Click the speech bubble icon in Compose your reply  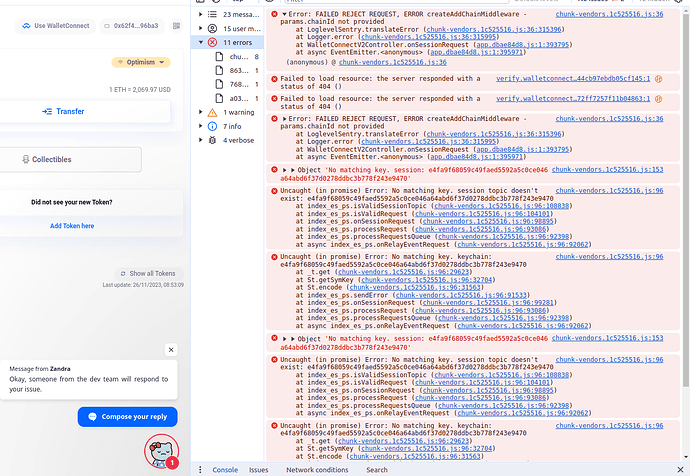point(92,417)
